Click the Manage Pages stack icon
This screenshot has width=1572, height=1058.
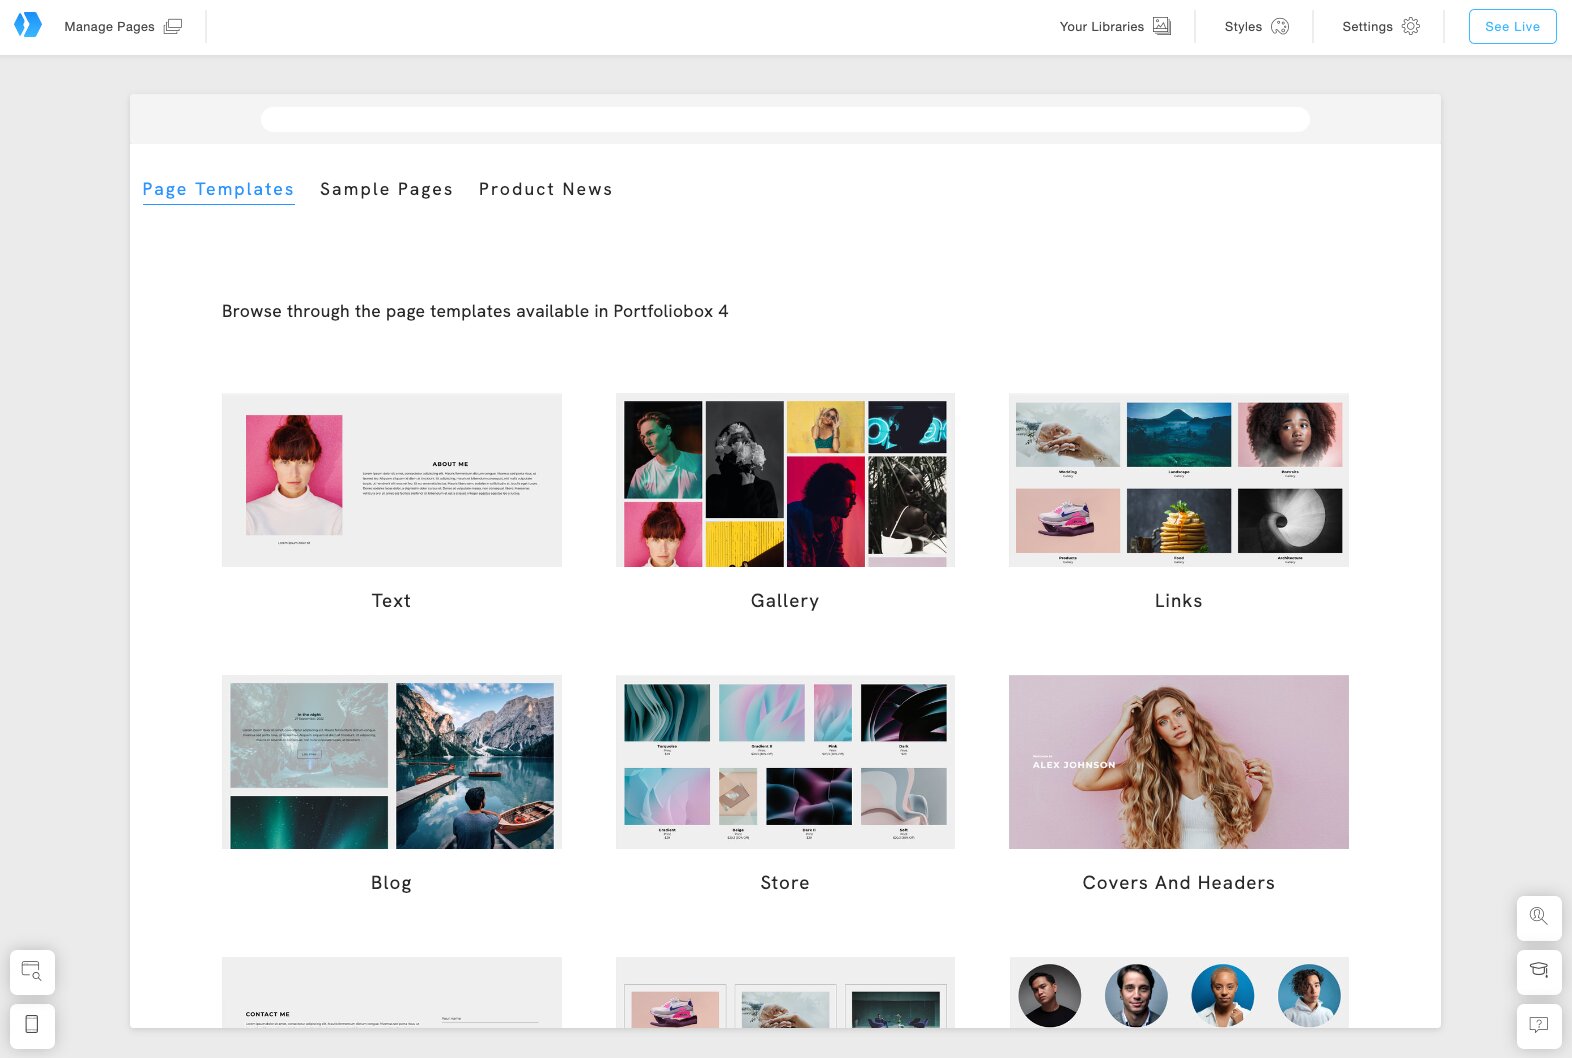click(173, 27)
